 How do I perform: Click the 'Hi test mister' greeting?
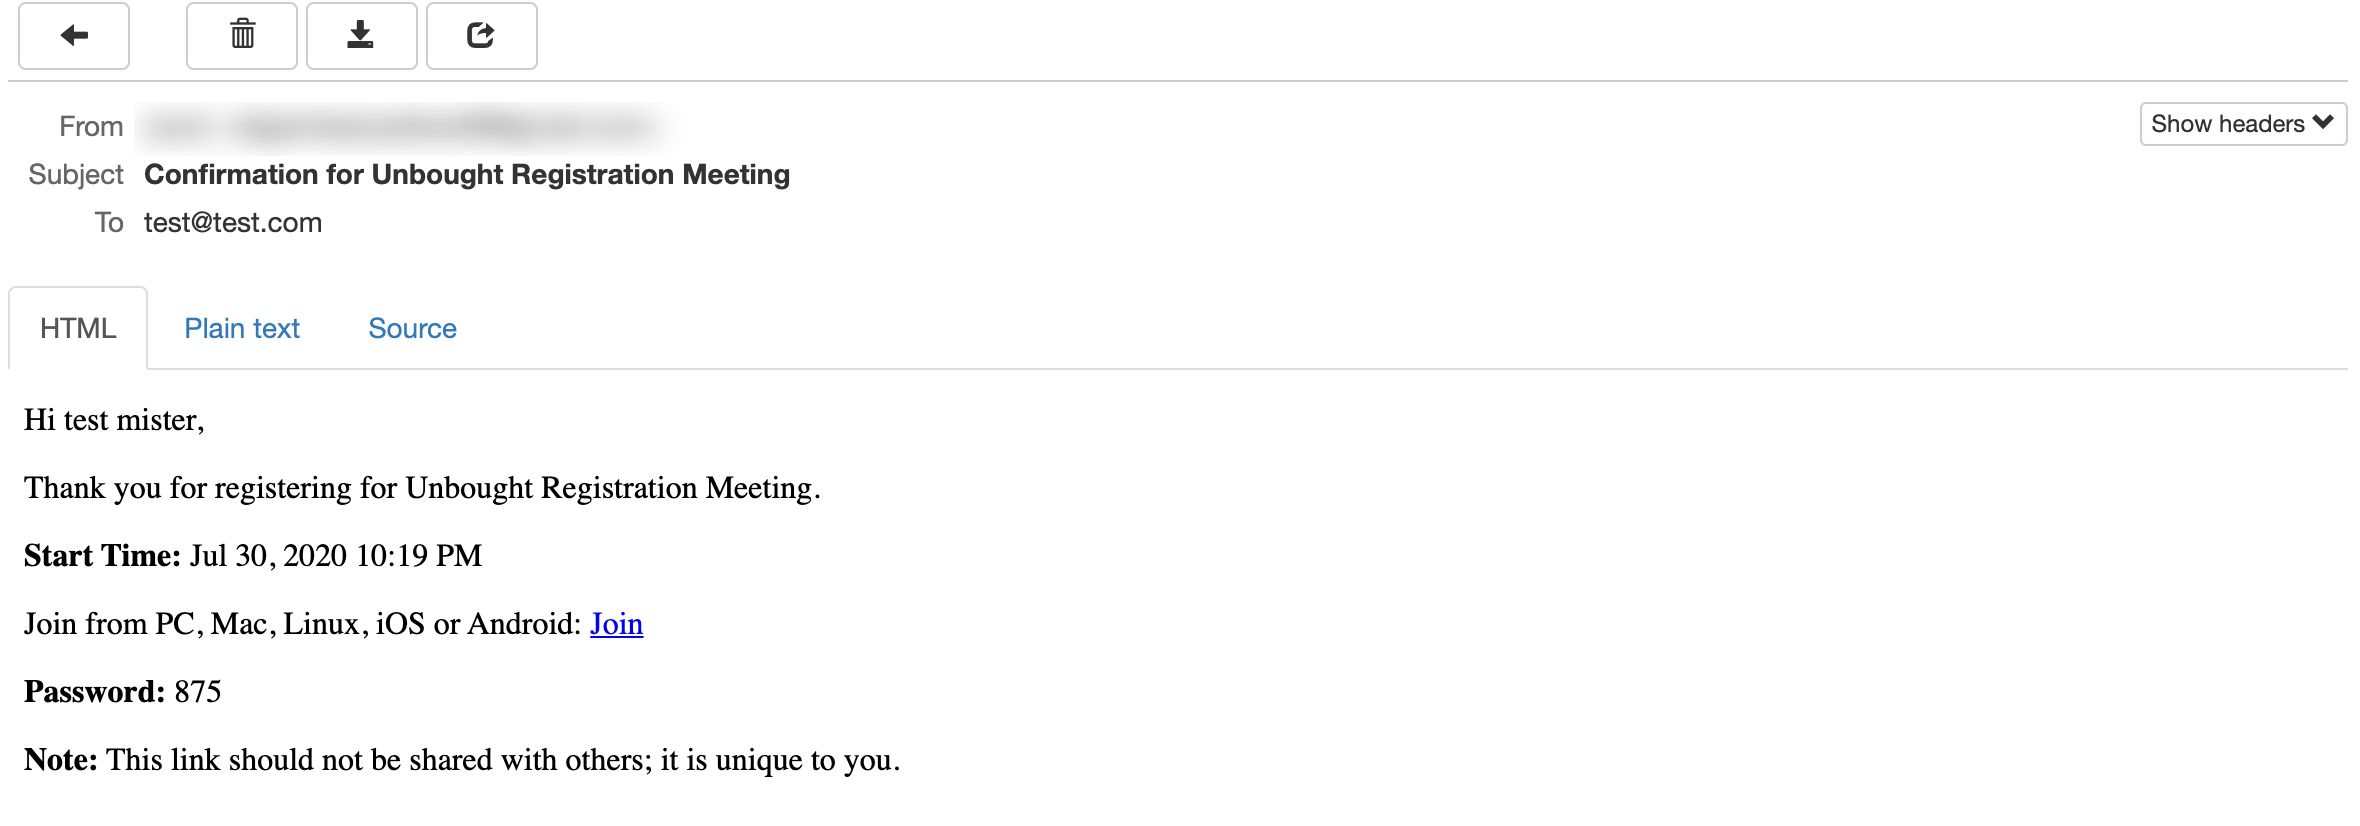[114, 421]
